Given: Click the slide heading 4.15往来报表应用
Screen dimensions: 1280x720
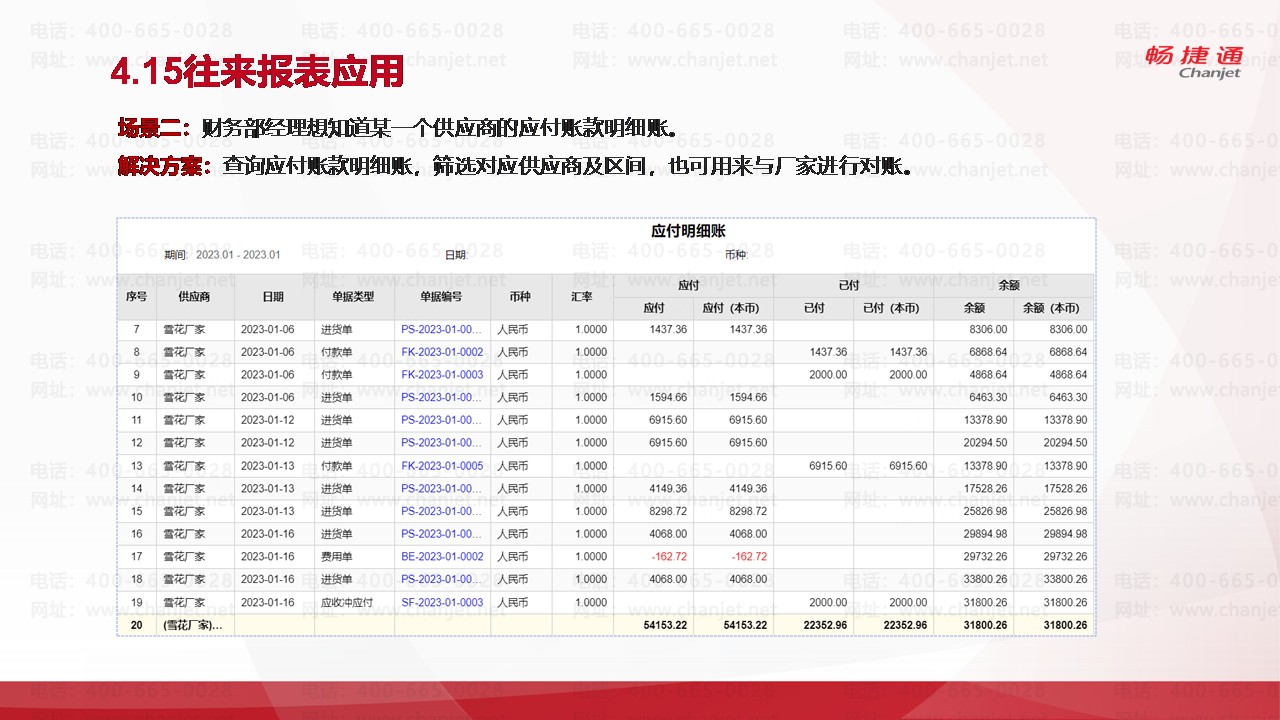Looking at the screenshot, I should tap(257, 72).
